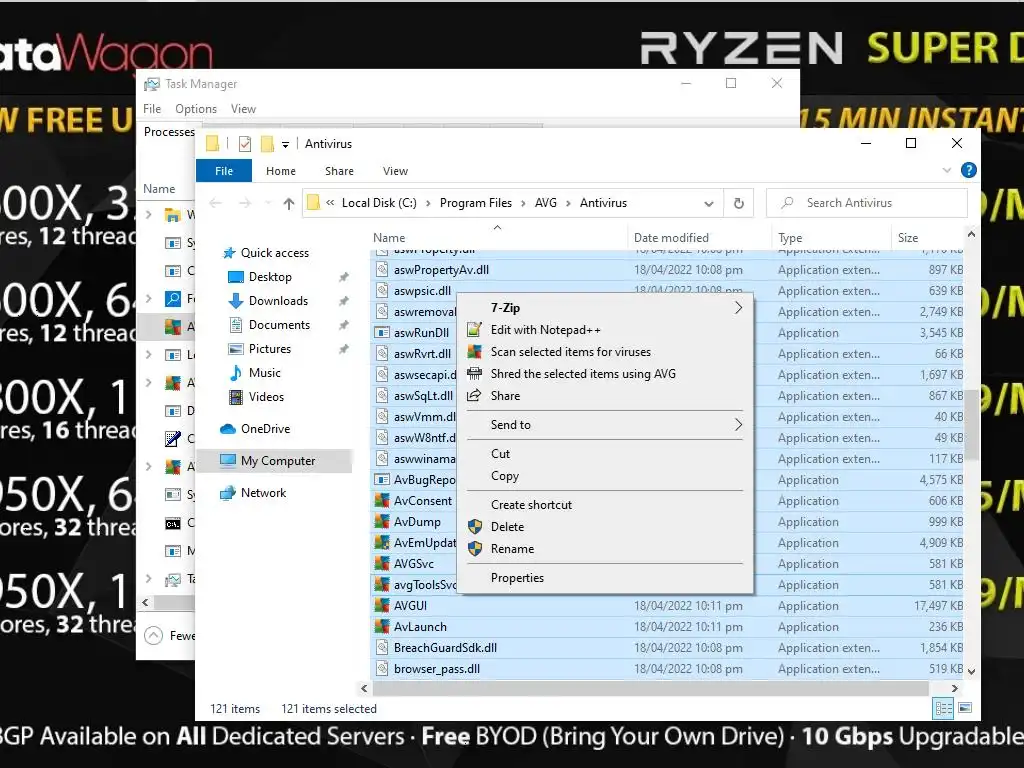Expand the ribbon with the chevron
The width and height of the screenshot is (1024, 768).
pyautogui.click(x=947, y=170)
